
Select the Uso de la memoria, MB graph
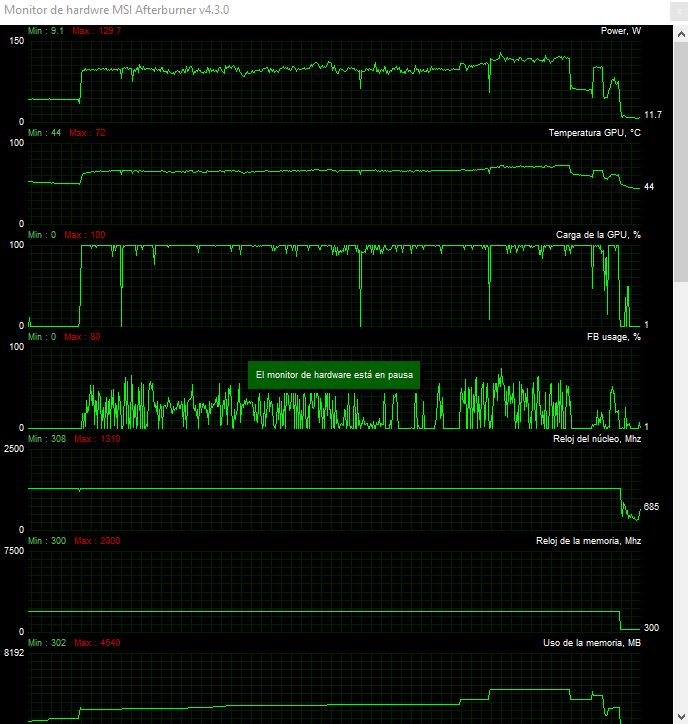point(334,688)
